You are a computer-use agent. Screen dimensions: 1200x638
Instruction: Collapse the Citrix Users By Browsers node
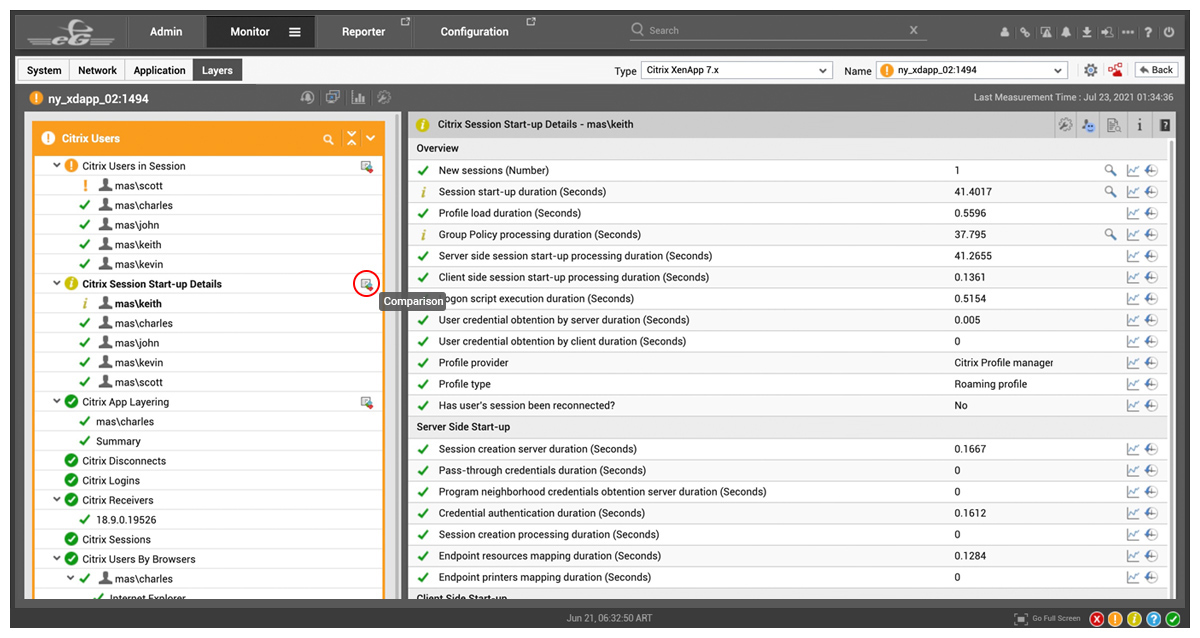point(57,559)
